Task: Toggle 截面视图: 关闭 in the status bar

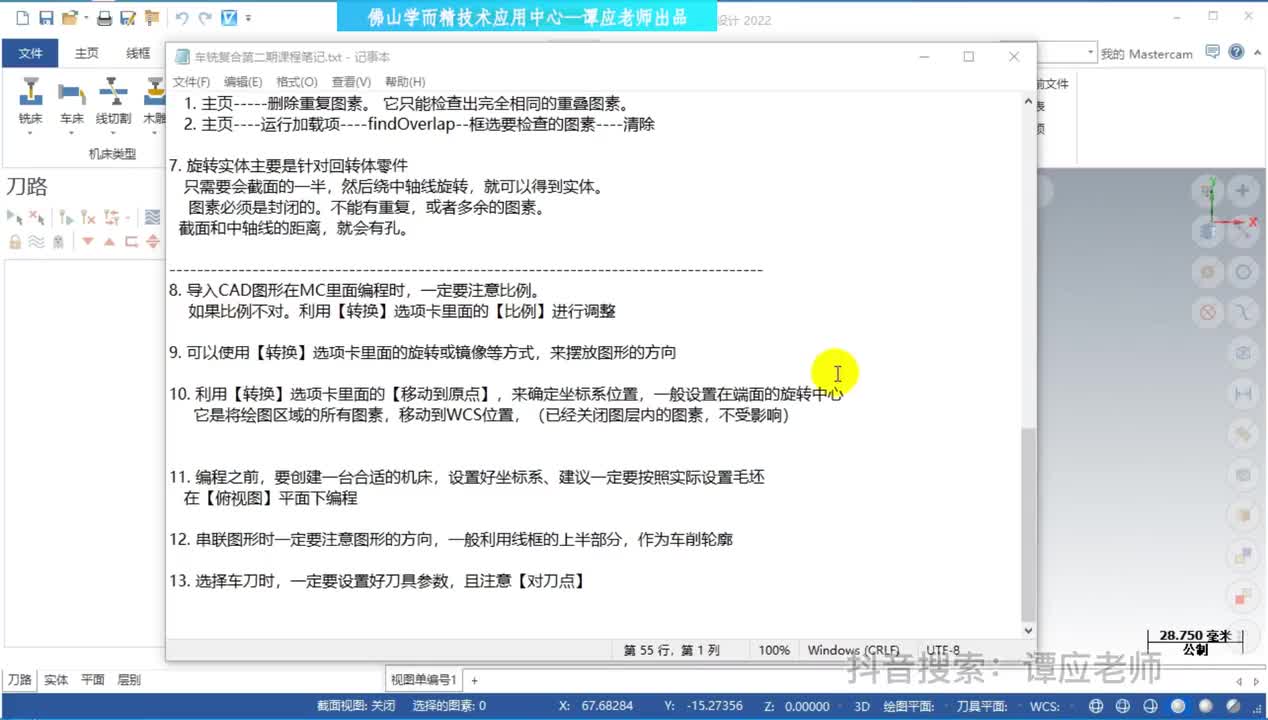Action: [x=356, y=706]
